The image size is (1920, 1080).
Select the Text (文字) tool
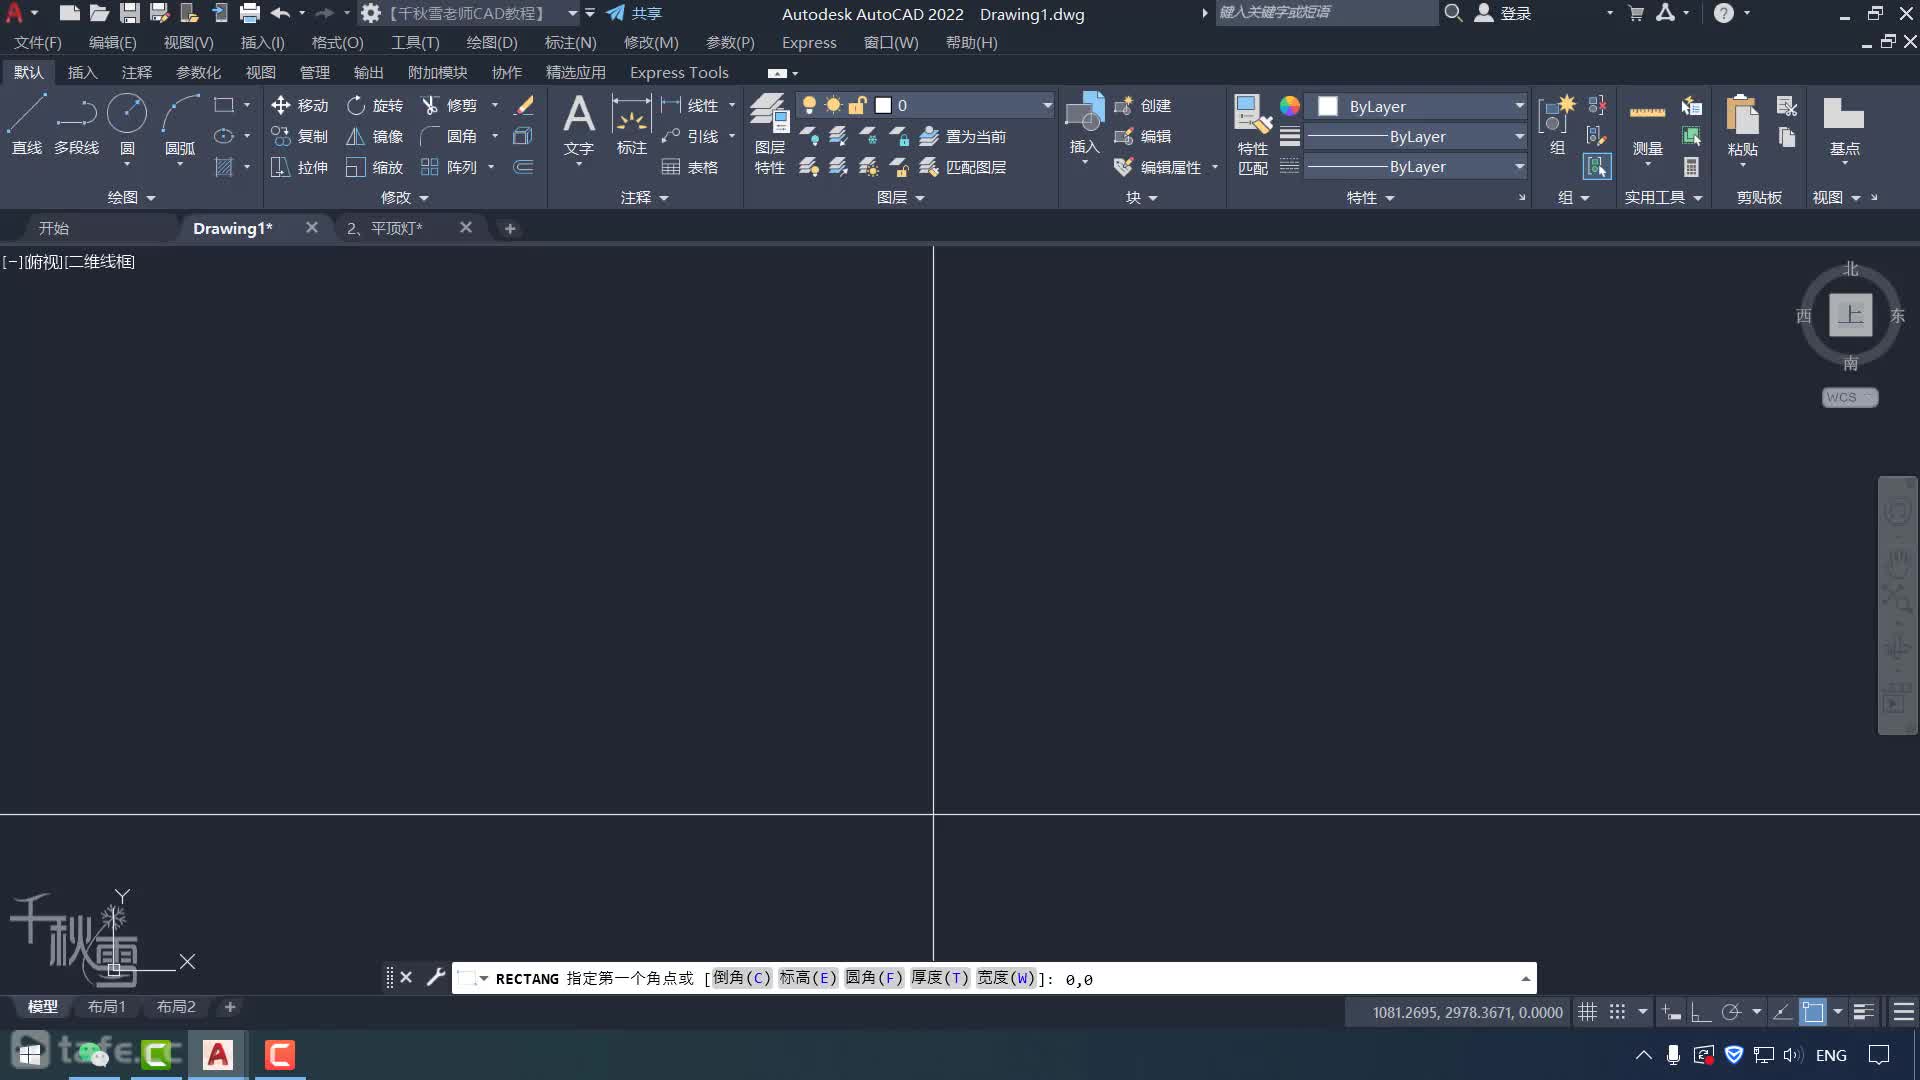(579, 125)
